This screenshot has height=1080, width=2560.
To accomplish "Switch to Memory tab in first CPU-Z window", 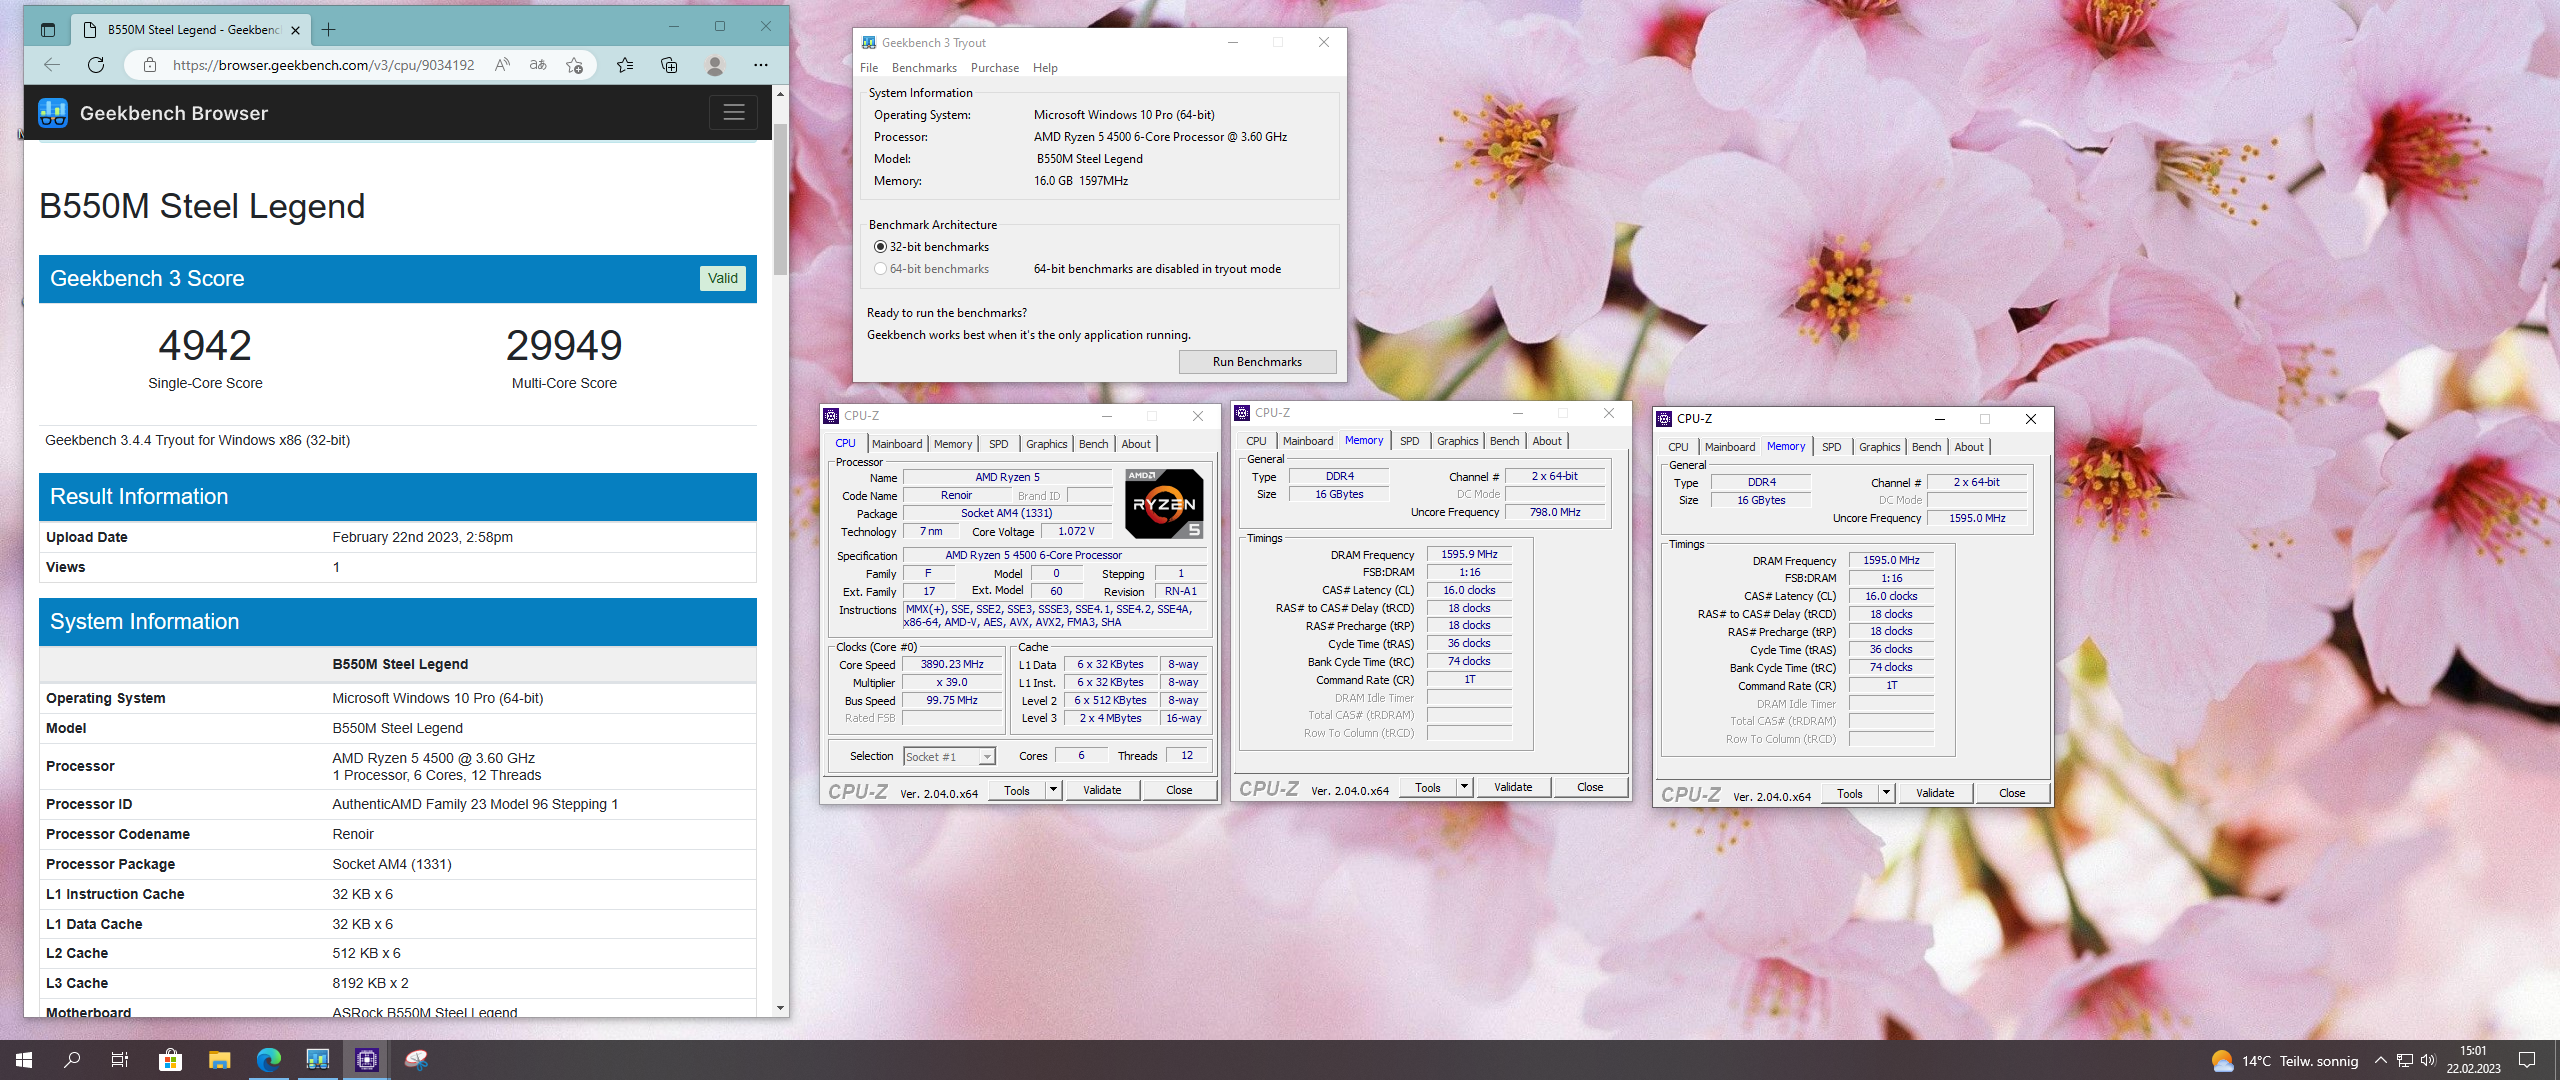I will pos(953,444).
